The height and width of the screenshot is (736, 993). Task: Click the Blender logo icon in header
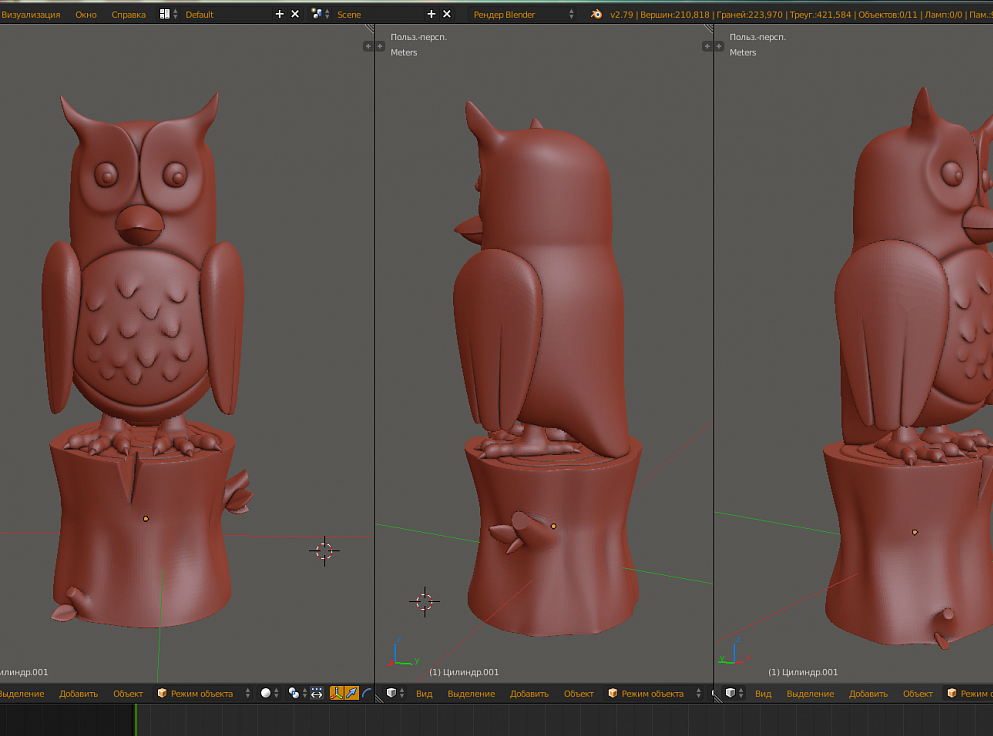point(597,15)
